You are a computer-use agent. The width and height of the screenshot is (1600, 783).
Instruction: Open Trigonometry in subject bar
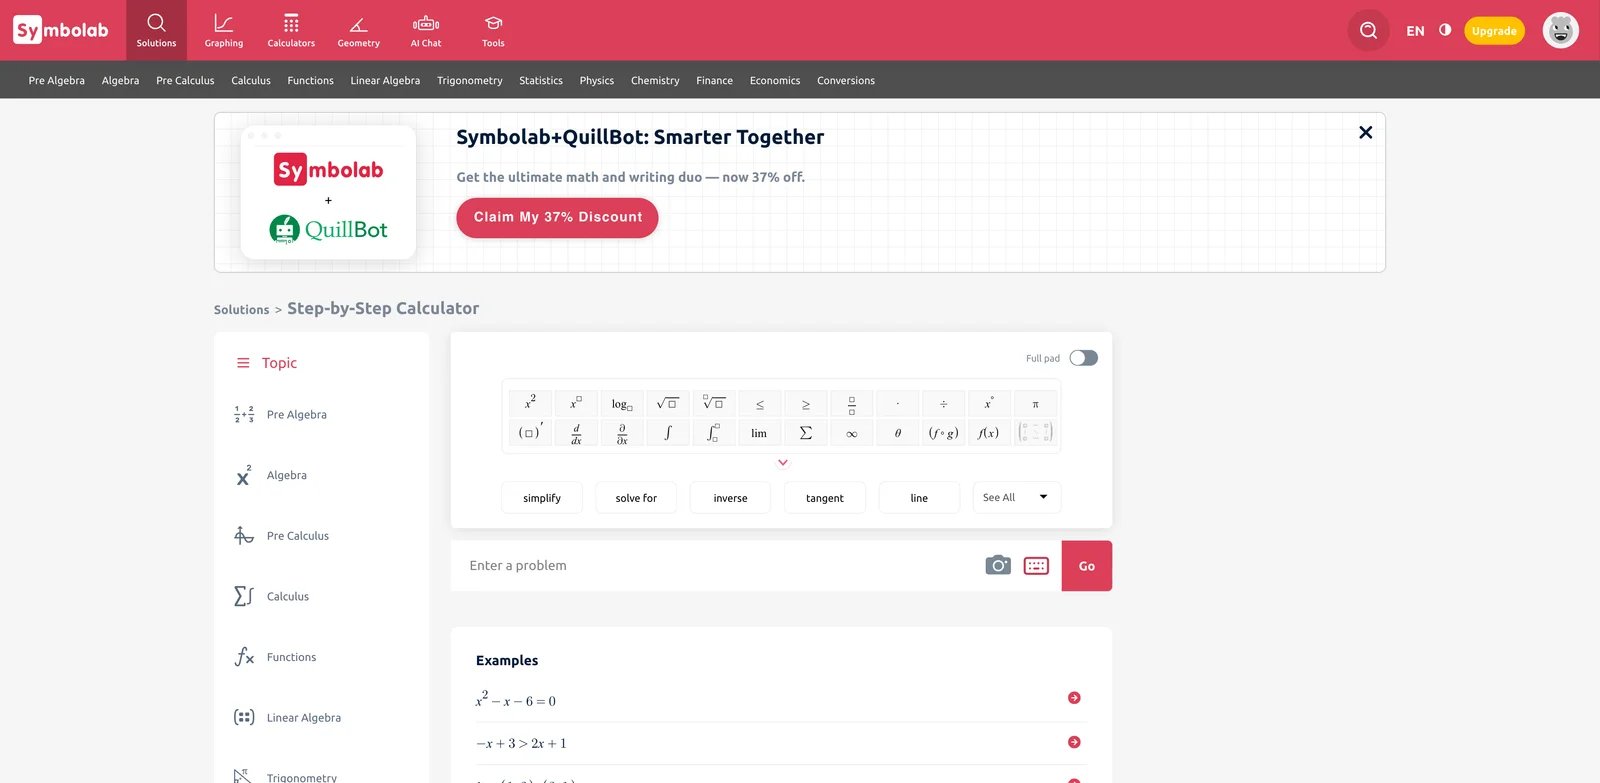[470, 80]
